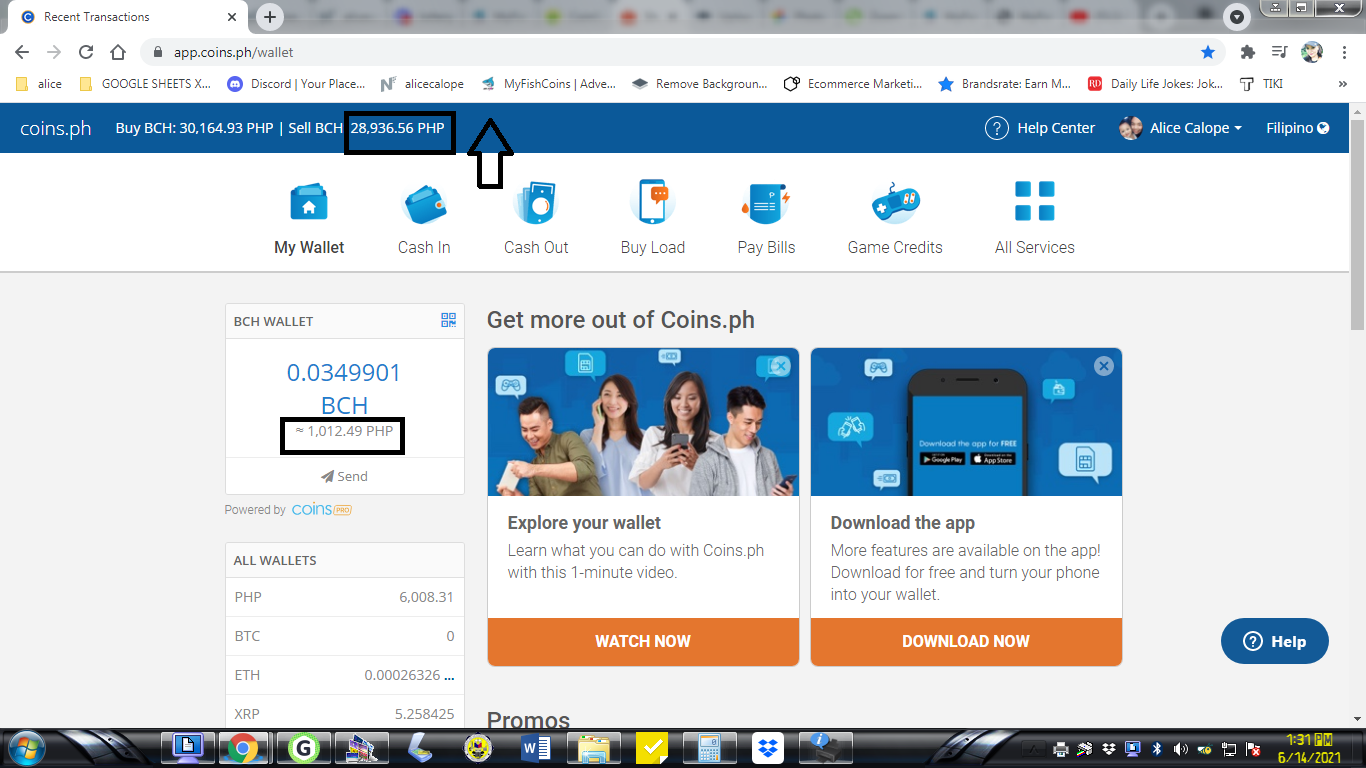Viewport: 1366px width, 768px height.
Task: Open the Chrome extensions puzzle icon
Action: pos(1247,52)
